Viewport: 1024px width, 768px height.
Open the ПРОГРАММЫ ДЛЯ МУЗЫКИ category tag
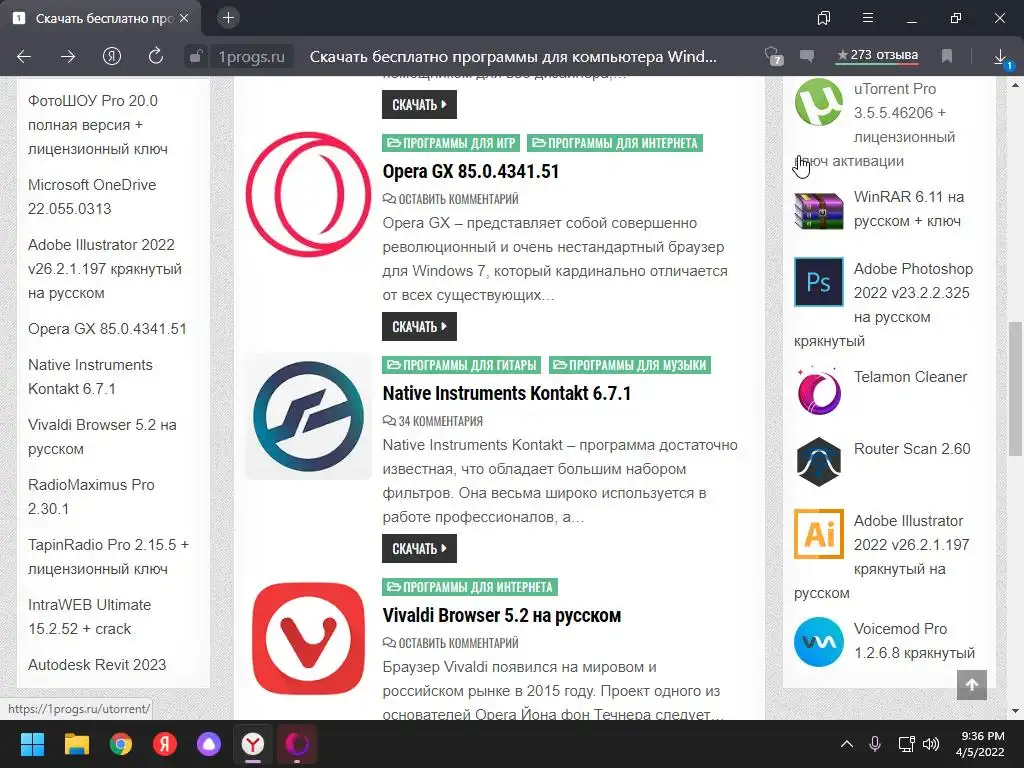click(x=630, y=365)
